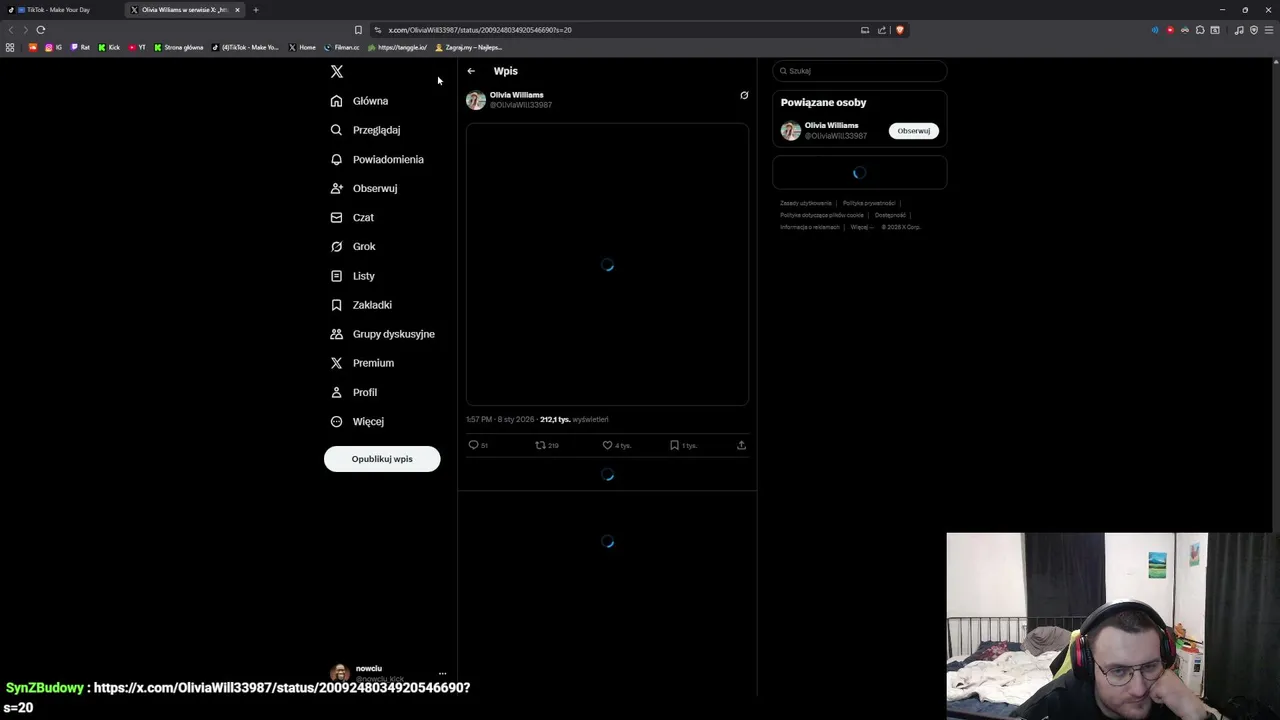Open Polityka dotycząca plików cookie link
The image size is (1280, 720).
click(x=822, y=215)
